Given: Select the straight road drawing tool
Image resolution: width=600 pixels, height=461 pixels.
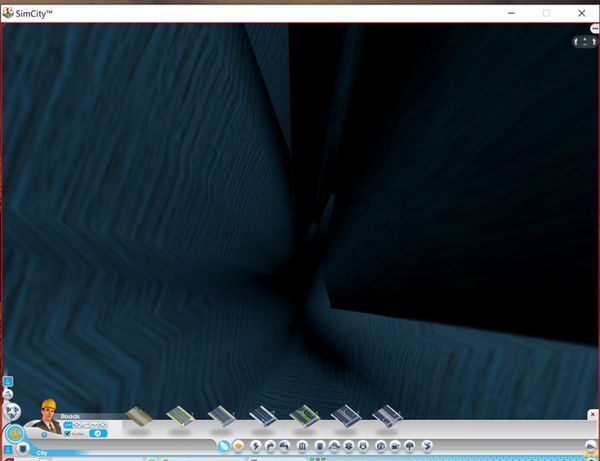Looking at the screenshot, I should click(x=68, y=425).
